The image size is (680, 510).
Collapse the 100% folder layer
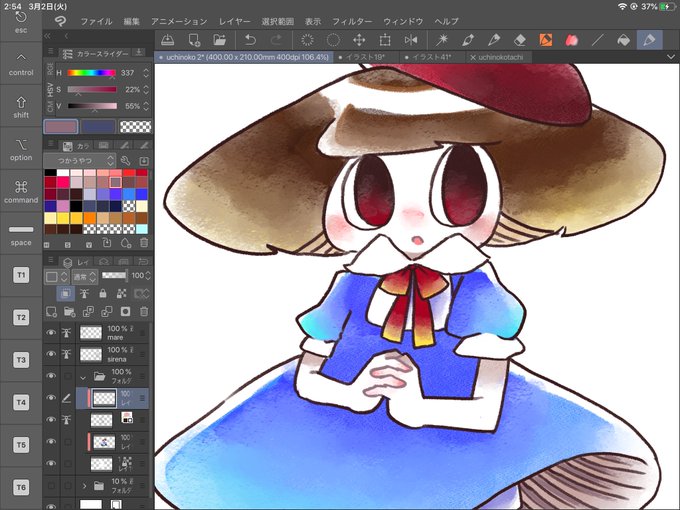click(83, 377)
